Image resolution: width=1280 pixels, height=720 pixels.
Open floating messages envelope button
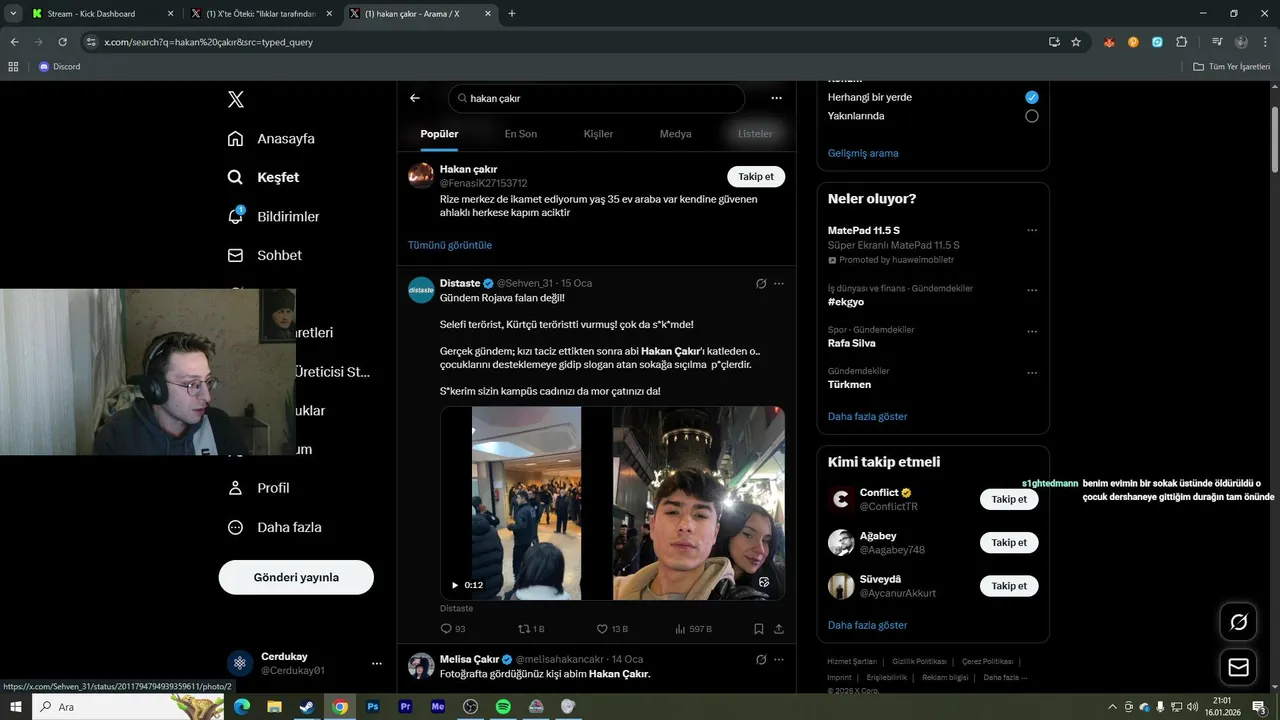(1238, 667)
